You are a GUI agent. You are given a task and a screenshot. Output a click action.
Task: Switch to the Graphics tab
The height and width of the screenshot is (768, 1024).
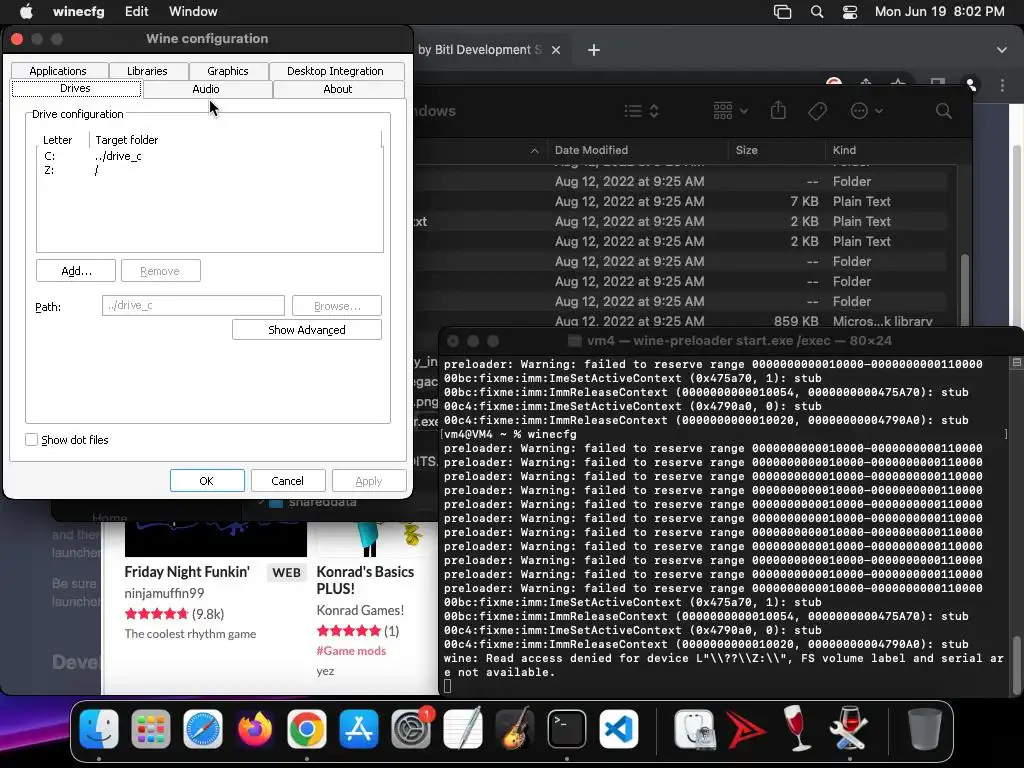228,71
